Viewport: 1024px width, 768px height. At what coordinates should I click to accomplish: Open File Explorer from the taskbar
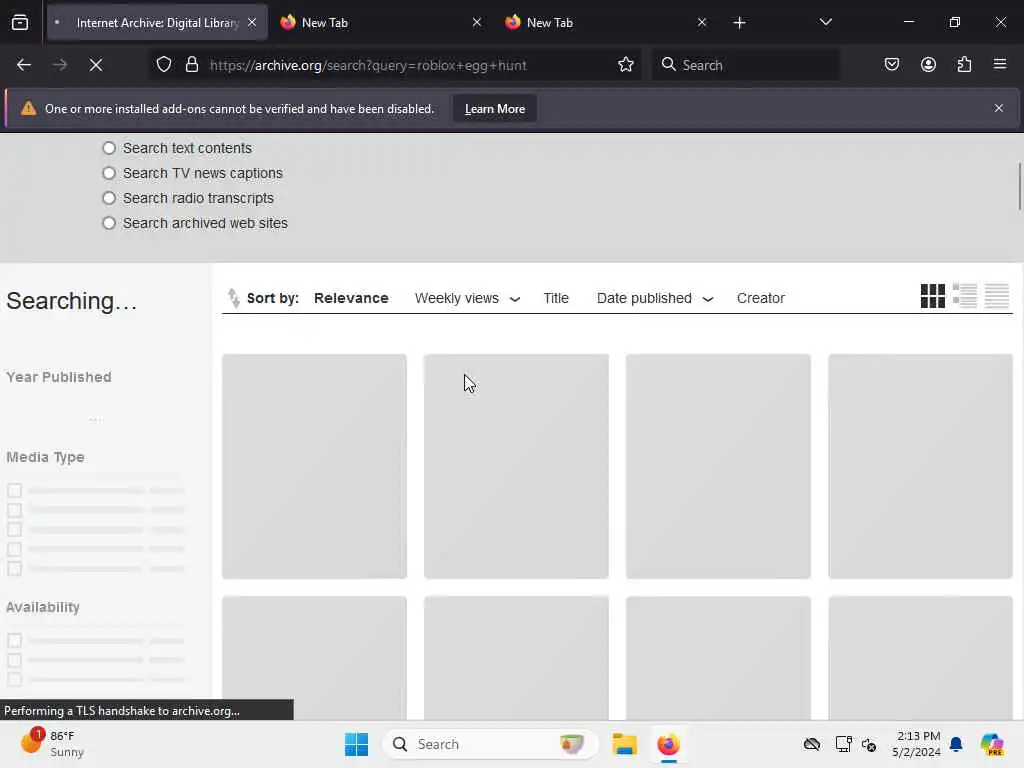coord(624,744)
